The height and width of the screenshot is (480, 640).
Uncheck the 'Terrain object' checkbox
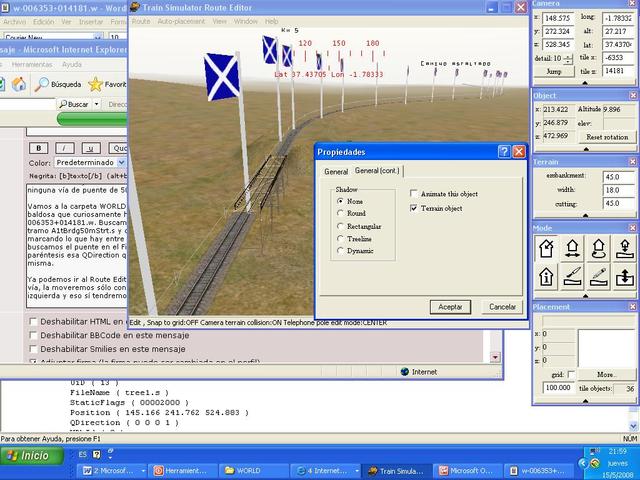415,208
